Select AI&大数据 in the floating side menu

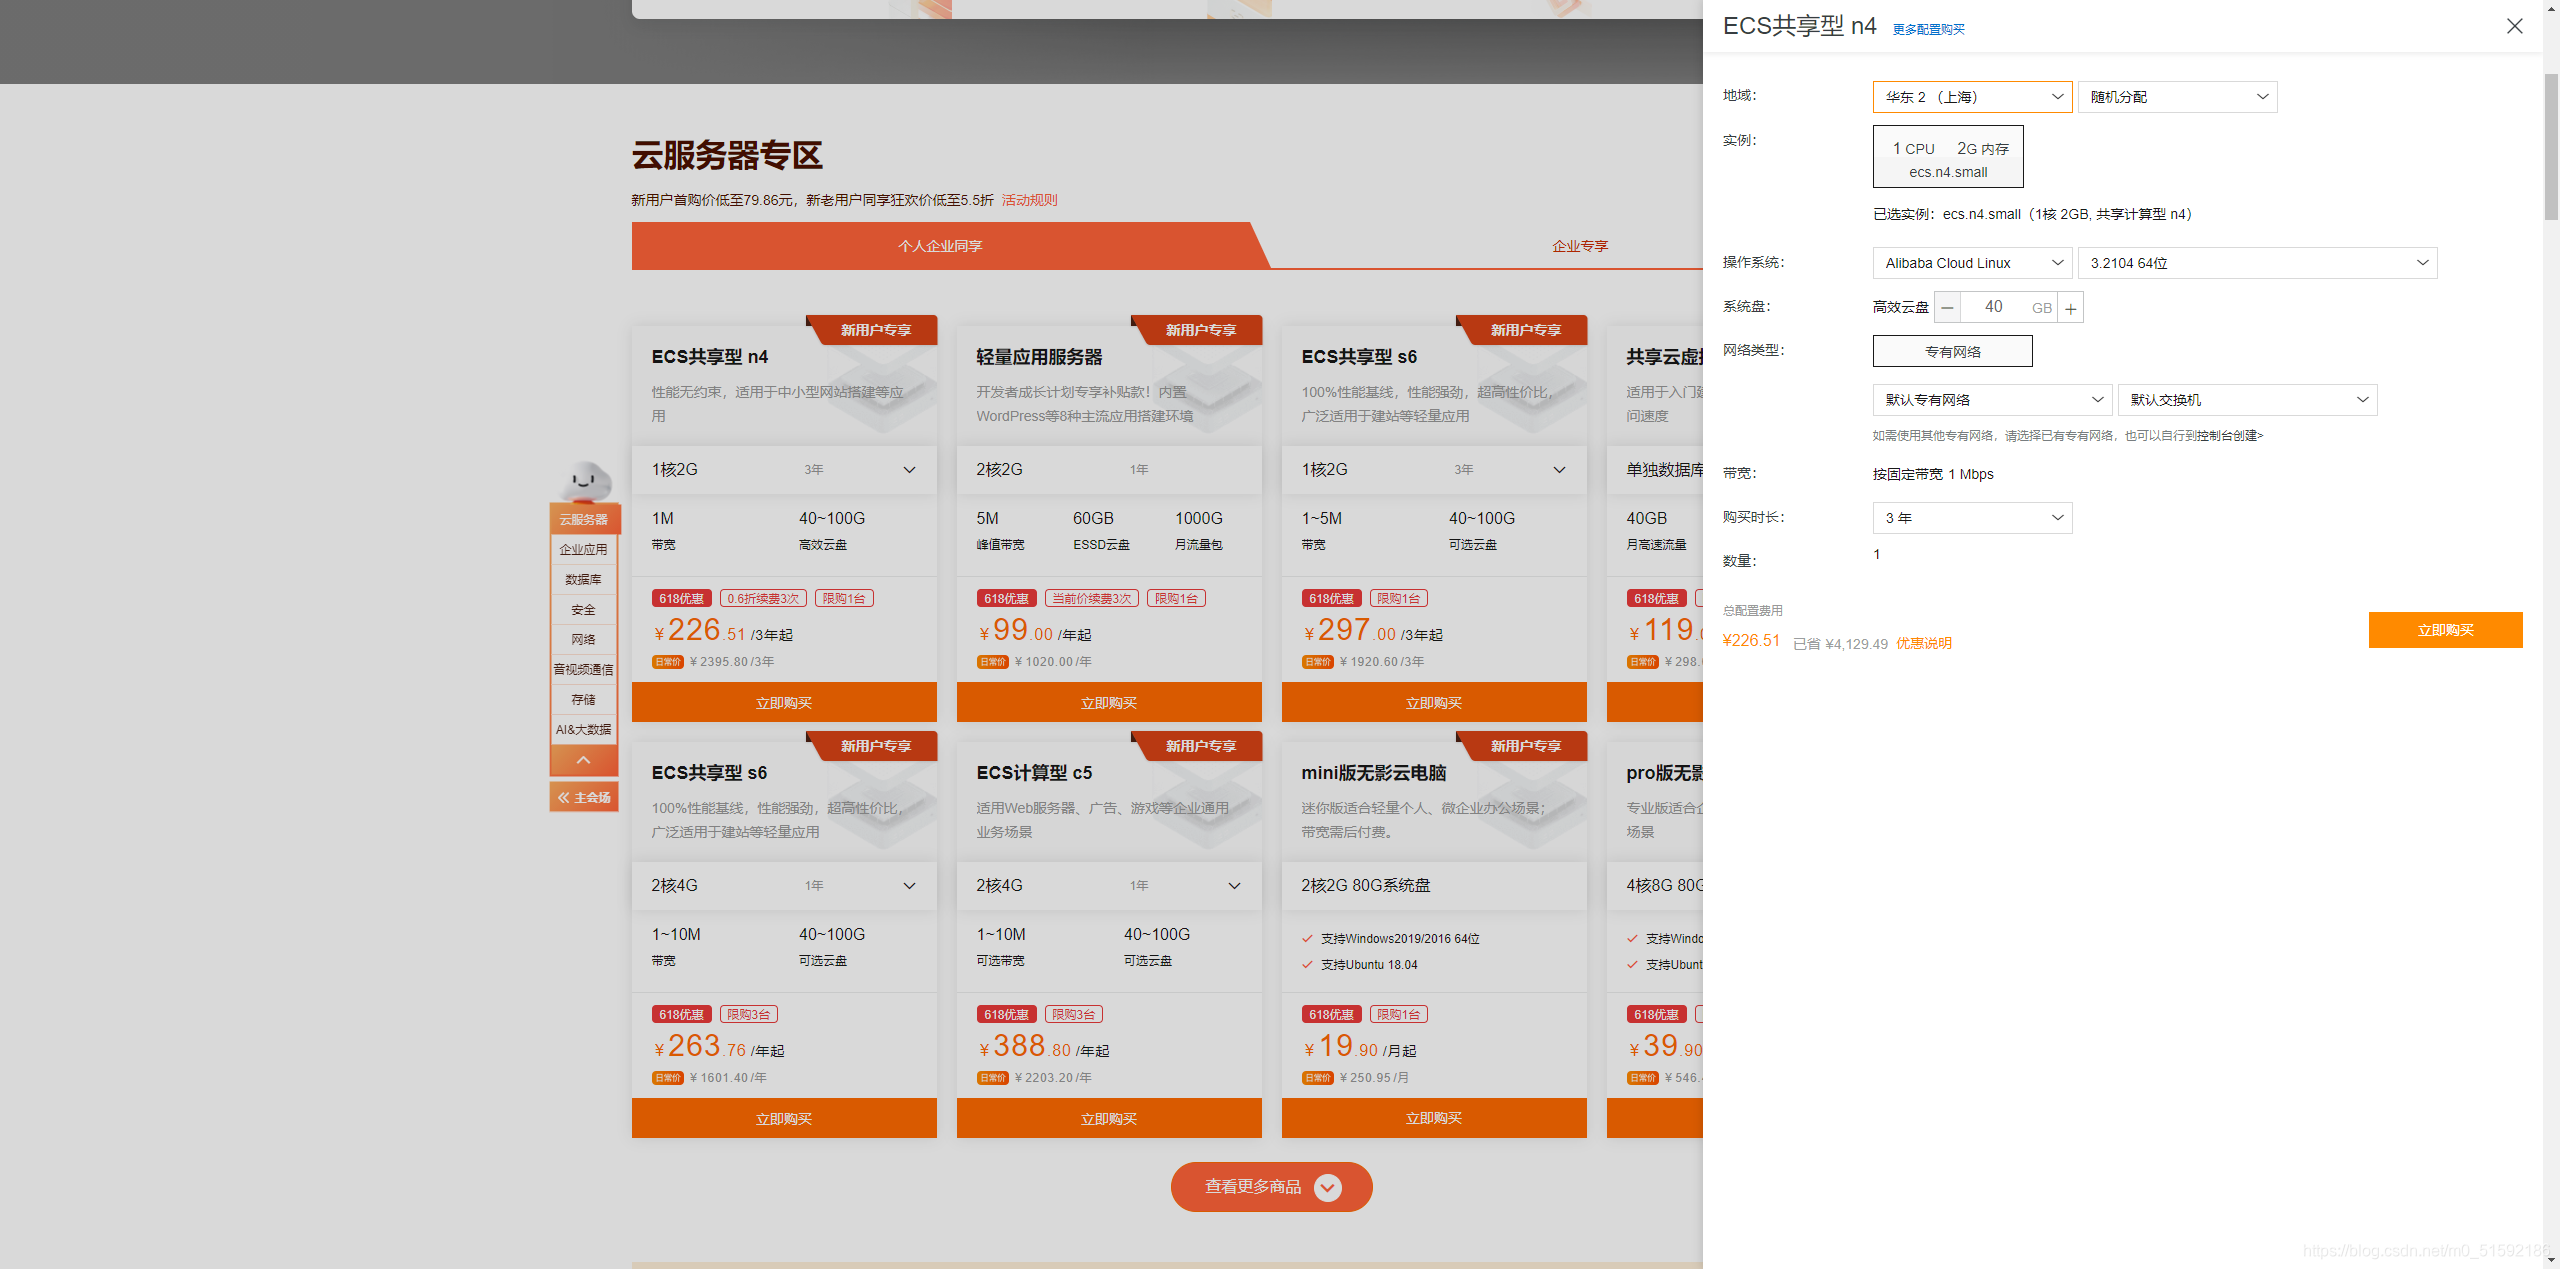click(x=584, y=729)
